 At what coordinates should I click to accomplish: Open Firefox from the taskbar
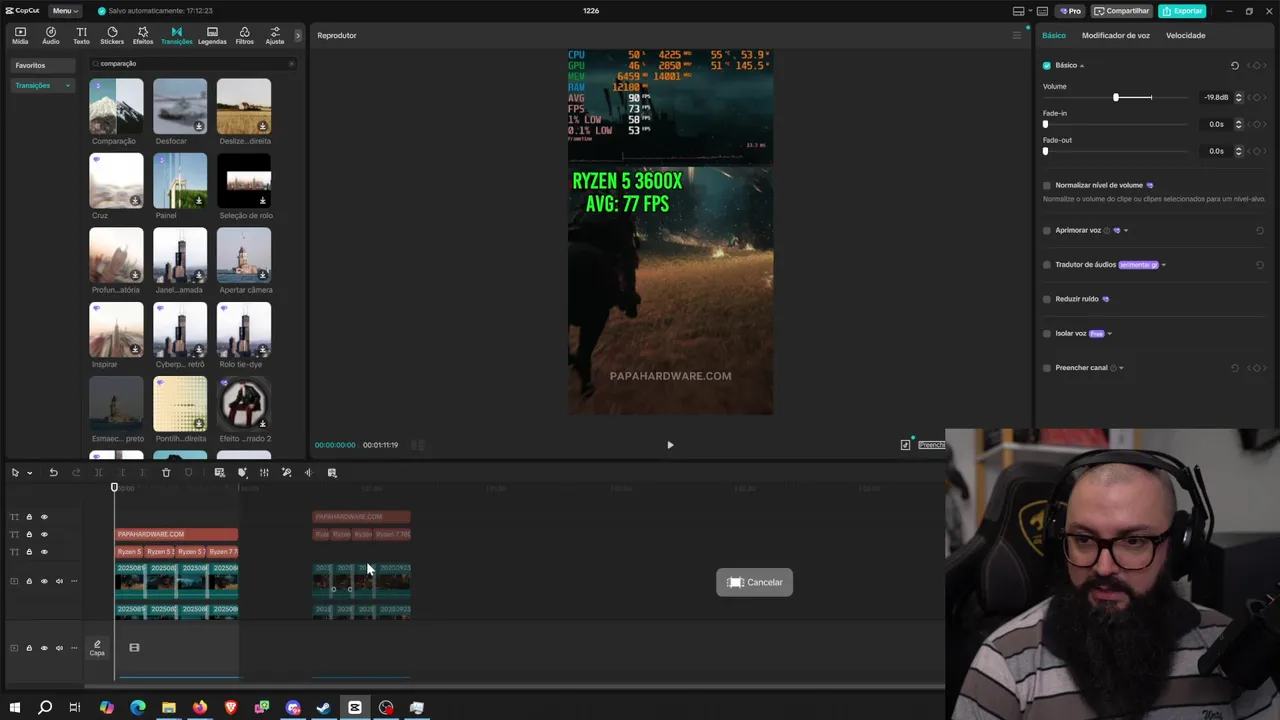point(200,708)
